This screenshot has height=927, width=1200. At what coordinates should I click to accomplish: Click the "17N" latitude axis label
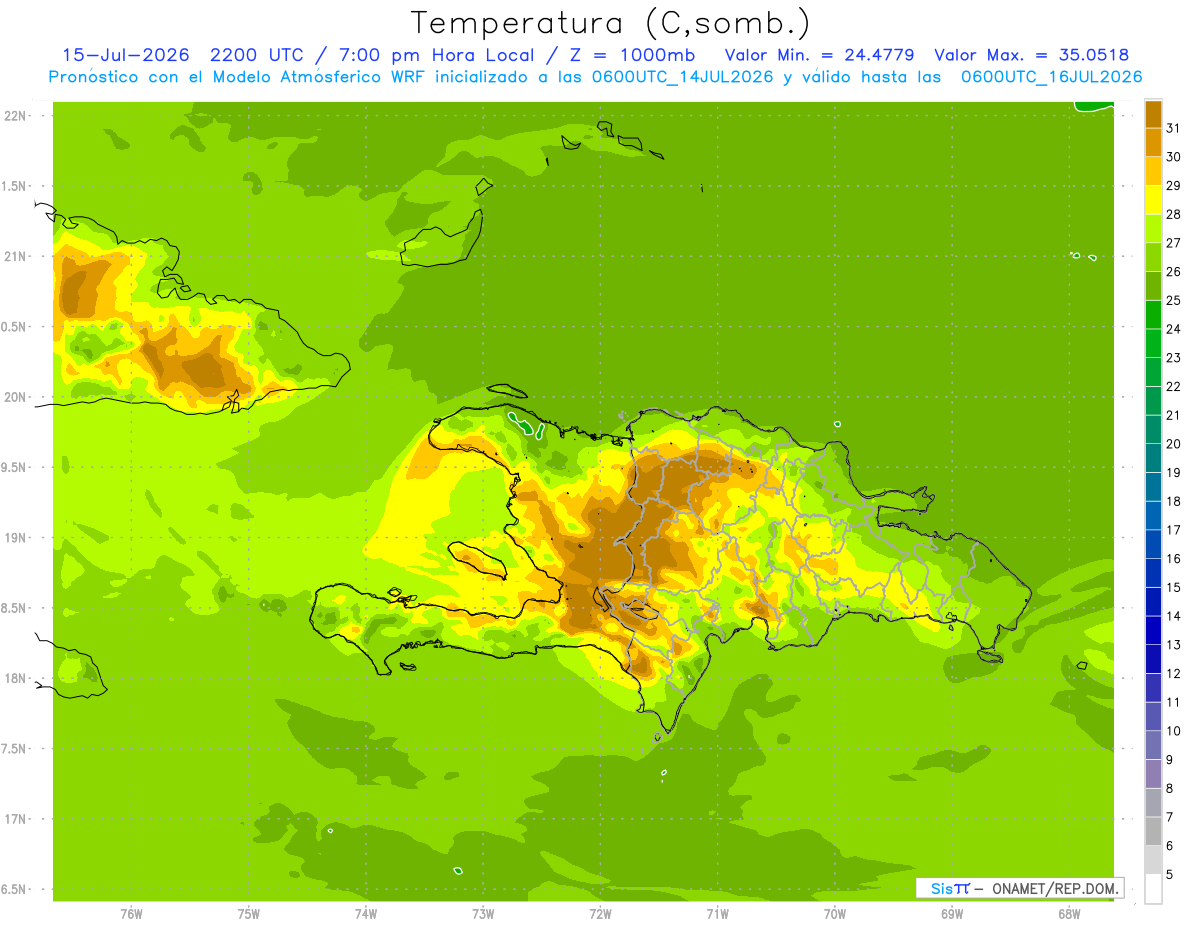(x=16, y=819)
